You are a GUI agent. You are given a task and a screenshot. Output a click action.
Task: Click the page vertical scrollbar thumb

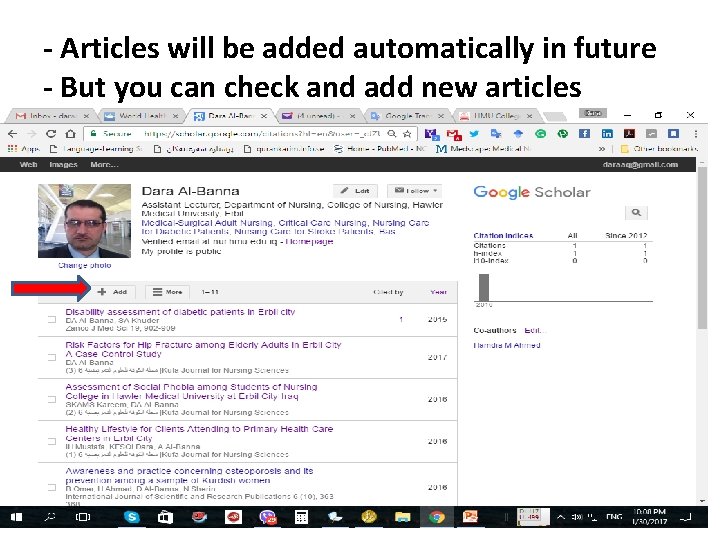[702, 248]
